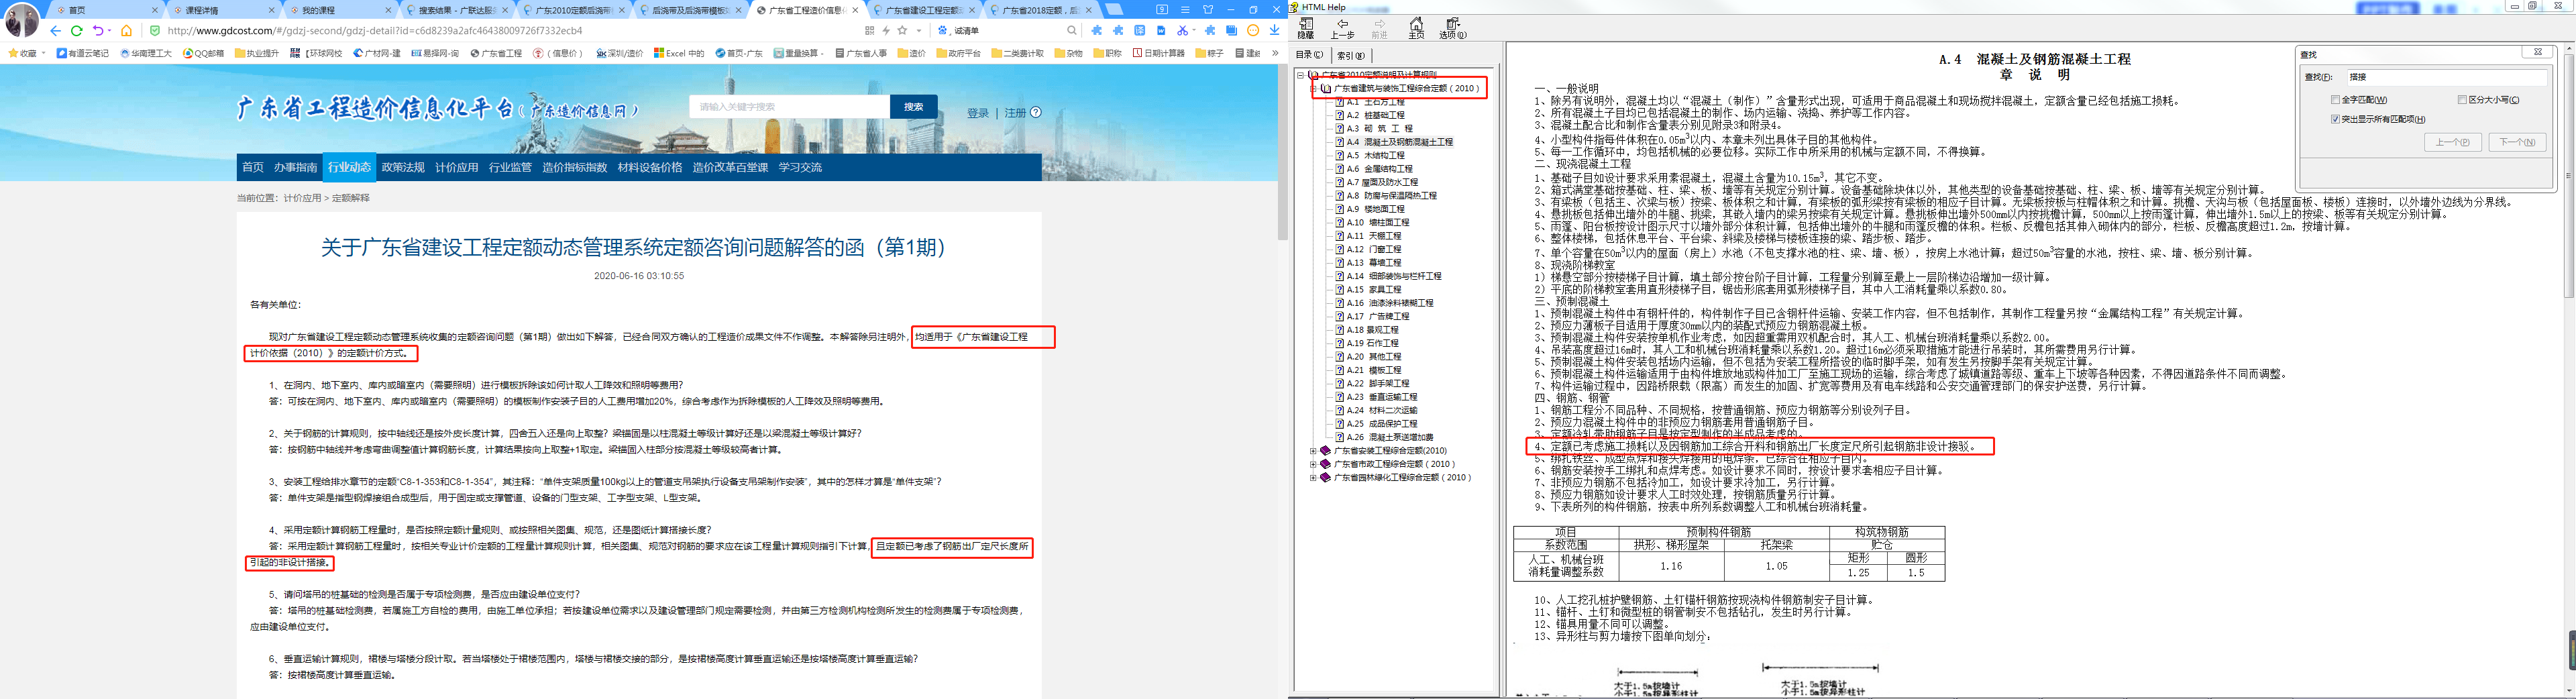
Task: Click the 上一个(P) button in find dialog
Action: coord(2453,142)
